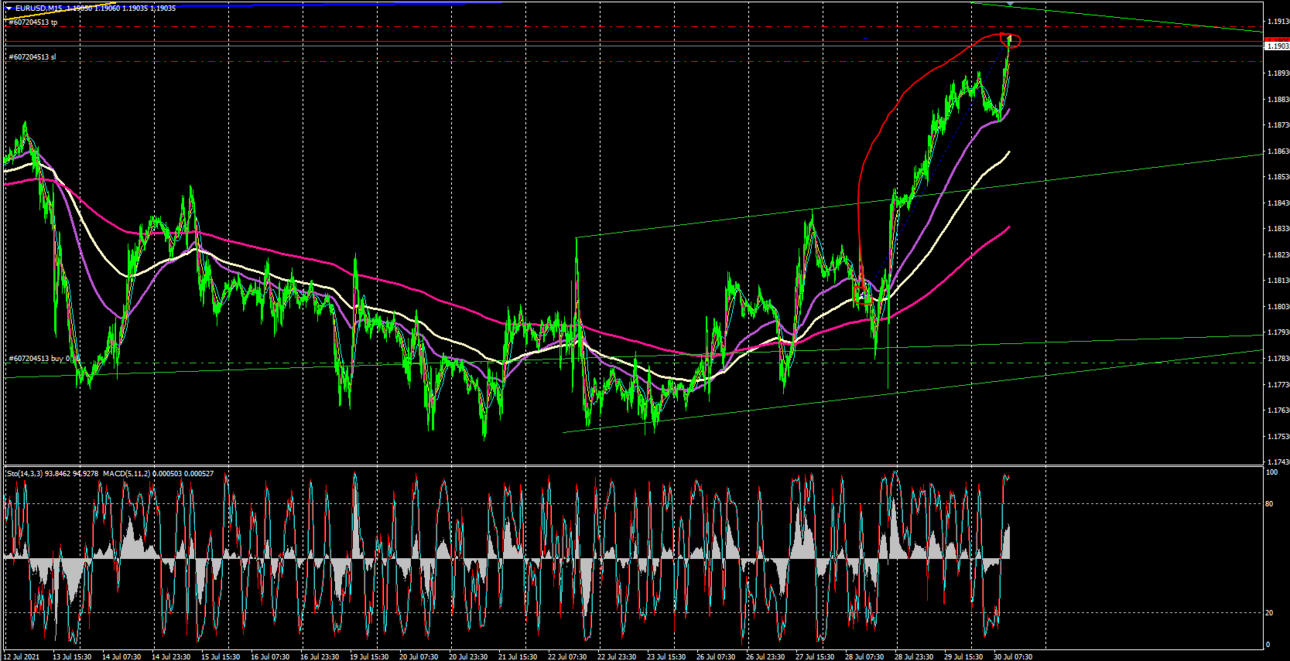This screenshot has width=1290, height=661.
Task: Click the 1.1863 price scale label
Action: [x=1277, y=151]
